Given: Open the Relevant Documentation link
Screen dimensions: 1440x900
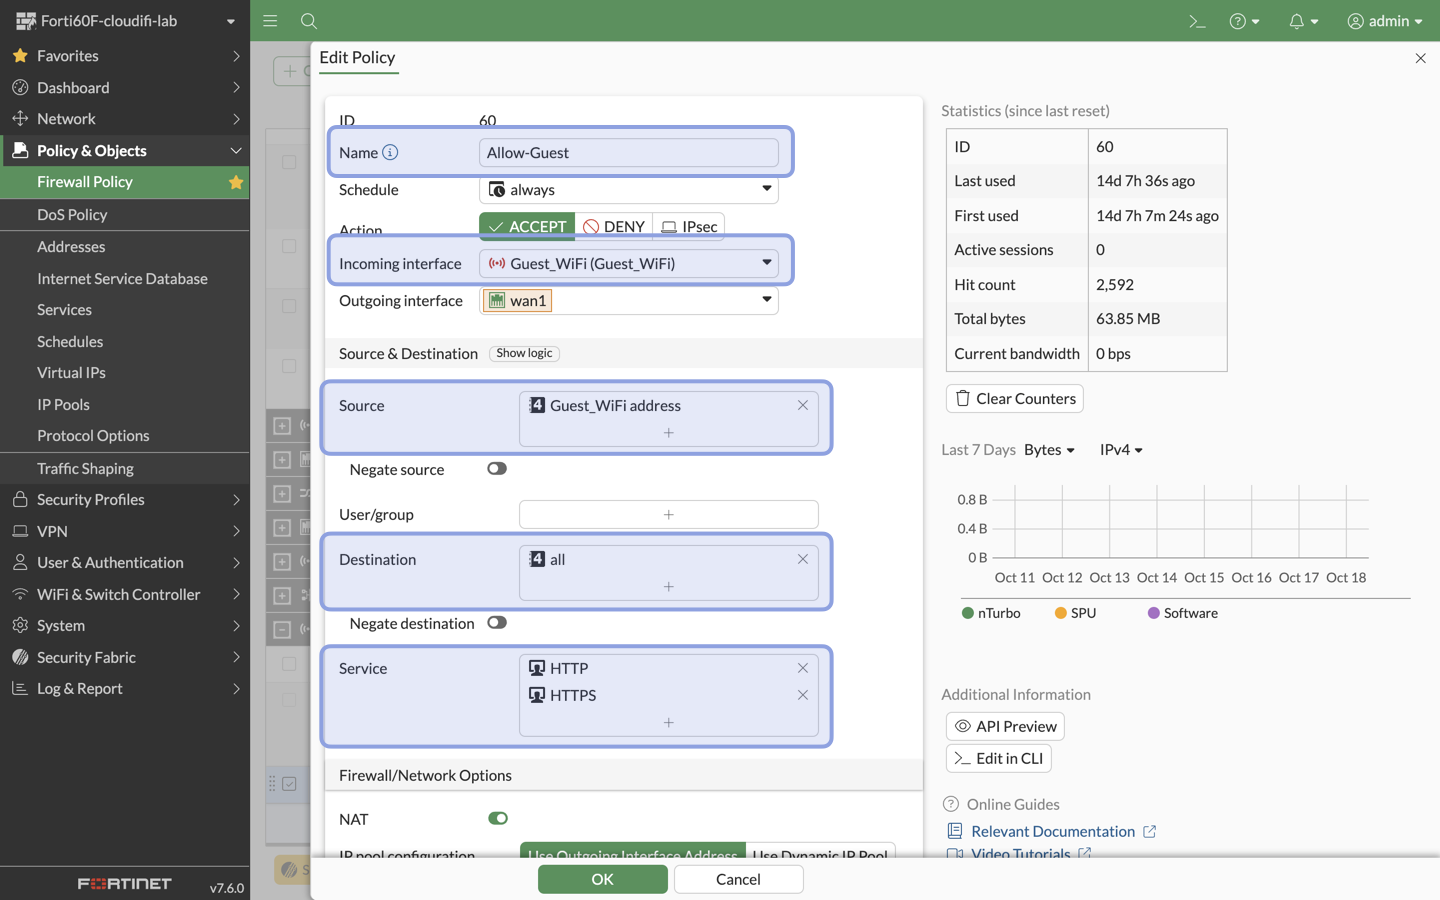Looking at the screenshot, I should click(x=1052, y=831).
